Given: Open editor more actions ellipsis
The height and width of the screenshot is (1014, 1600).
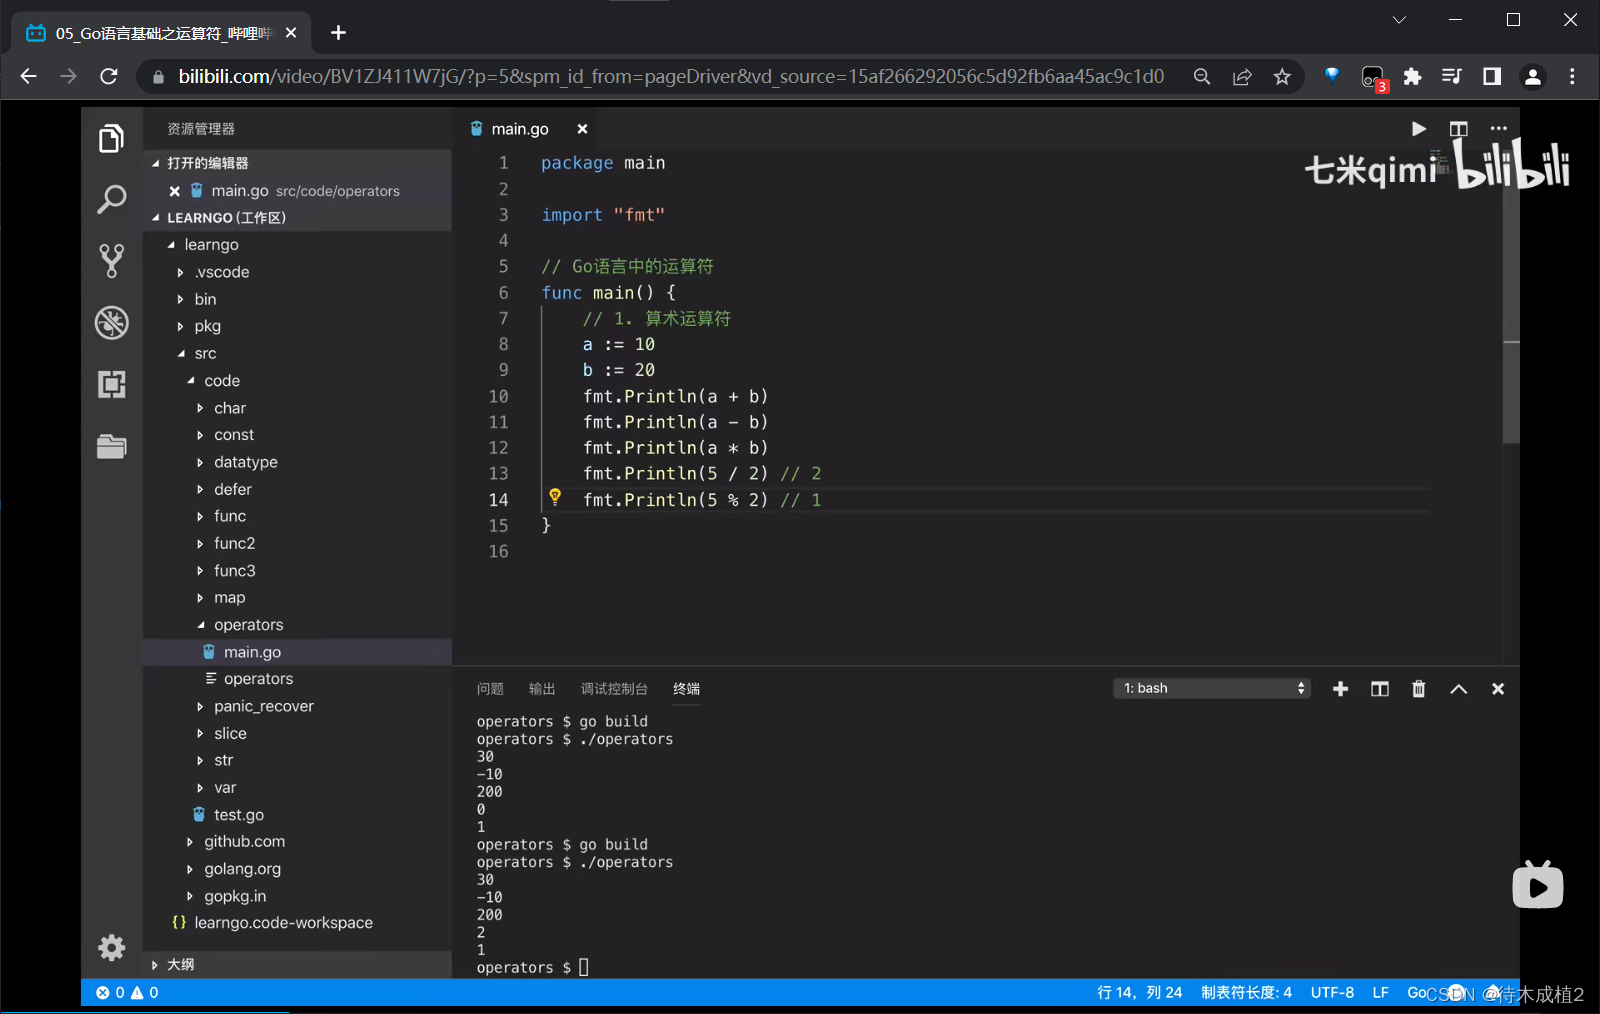Looking at the screenshot, I should click(1498, 129).
